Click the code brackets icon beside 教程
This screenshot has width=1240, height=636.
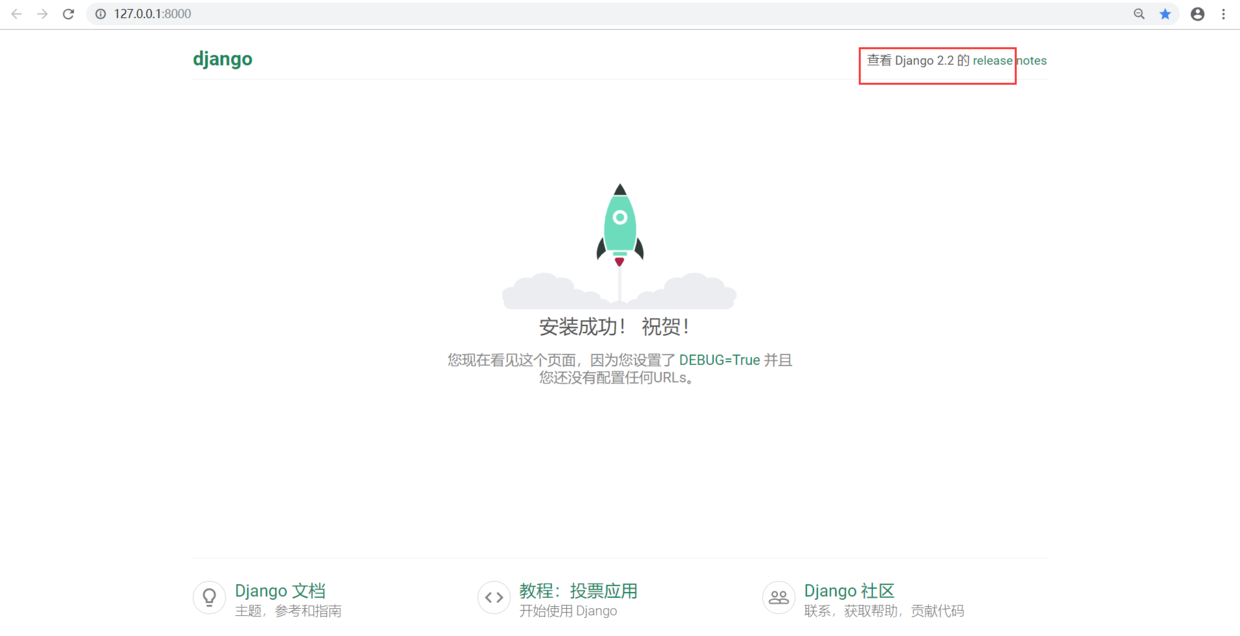click(494, 597)
